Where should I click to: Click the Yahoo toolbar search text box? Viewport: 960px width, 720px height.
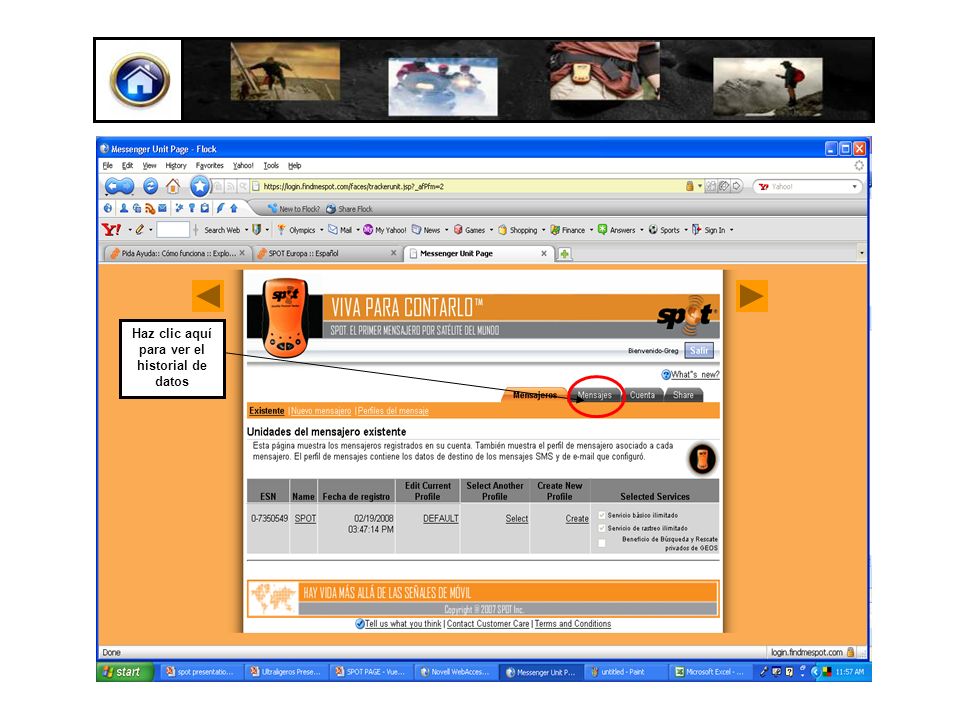[173, 230]
